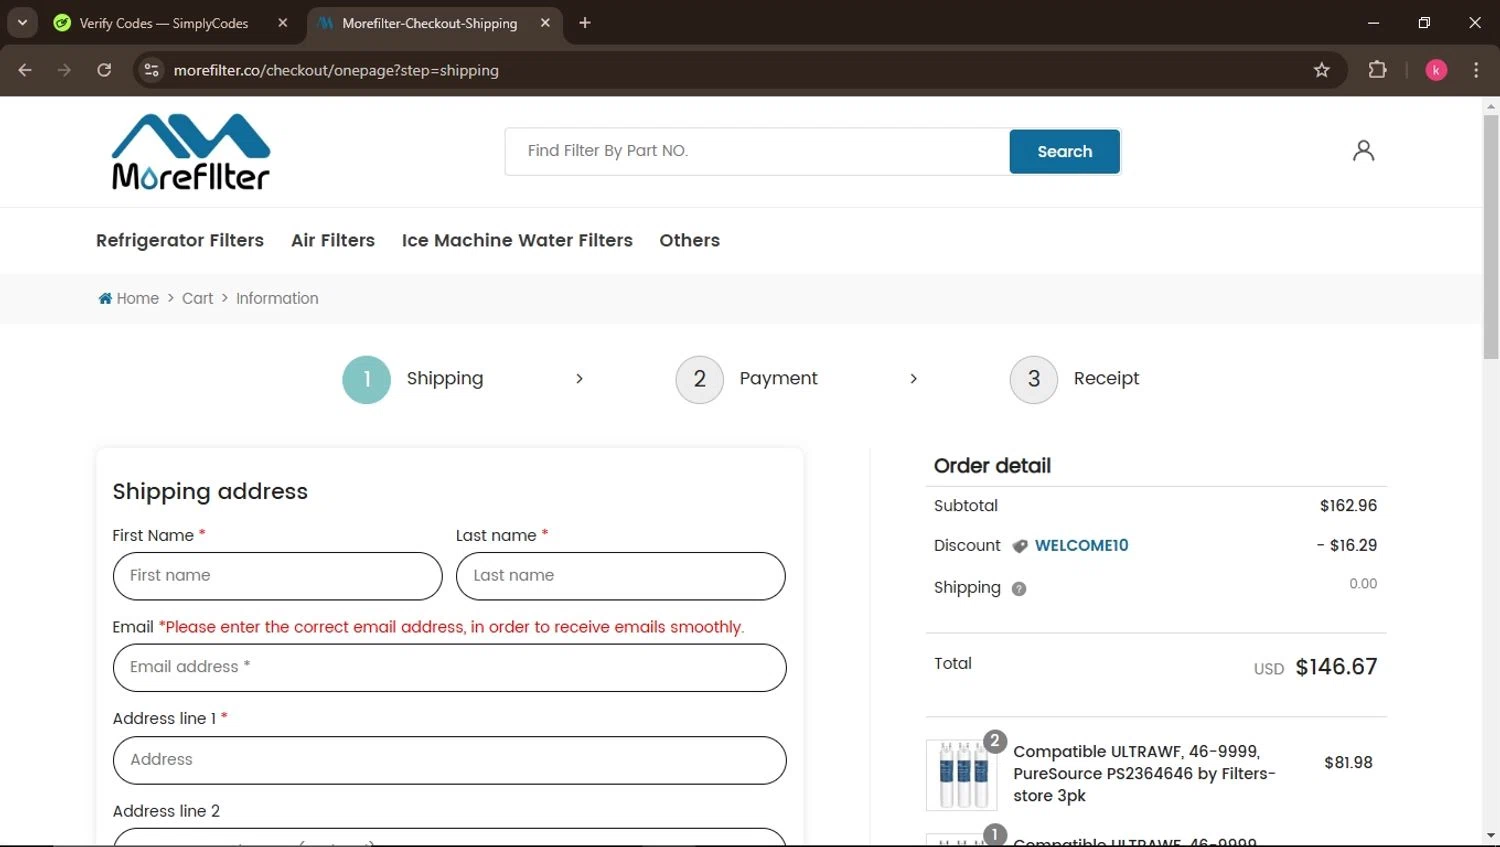The image size is (1500, 847).
Task: Close the Morefilter-Checkout-Shipping tab
Action: point(545,23)
